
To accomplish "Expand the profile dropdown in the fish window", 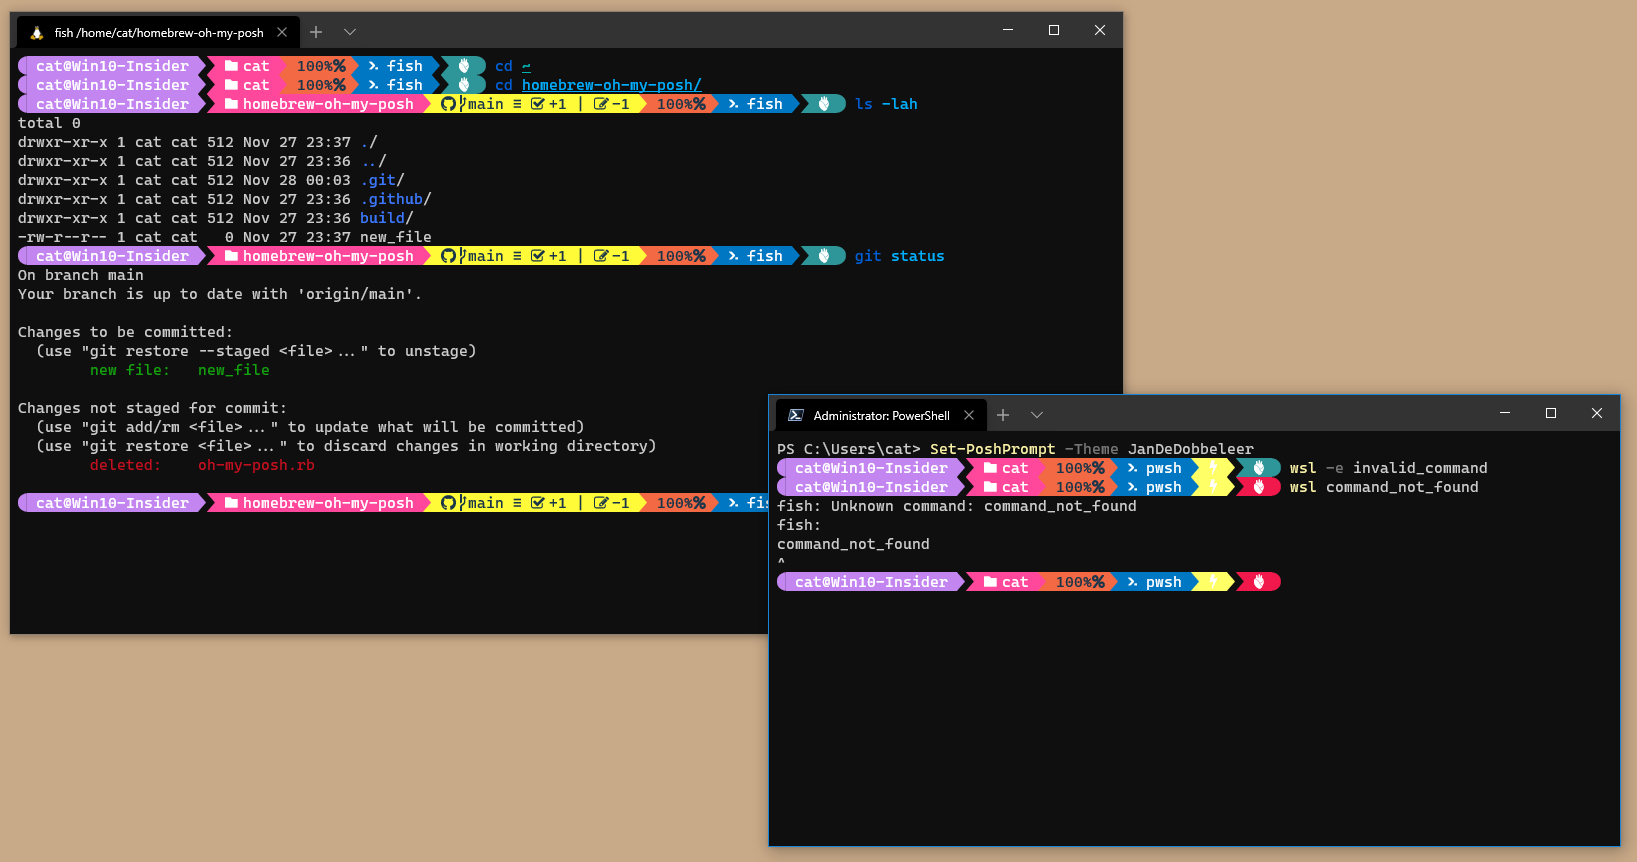I will click(x=350, y=32).
